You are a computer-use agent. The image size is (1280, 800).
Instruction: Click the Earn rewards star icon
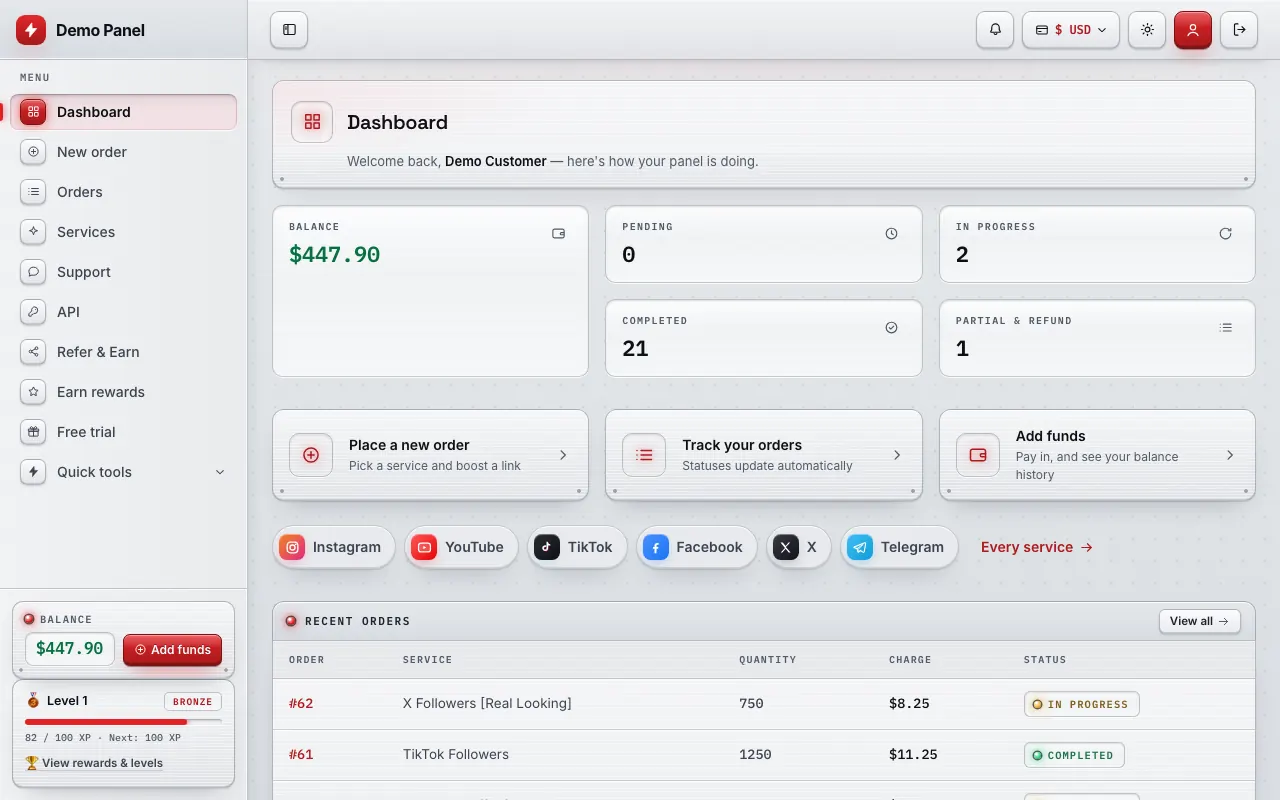click(x=33, y=392)
